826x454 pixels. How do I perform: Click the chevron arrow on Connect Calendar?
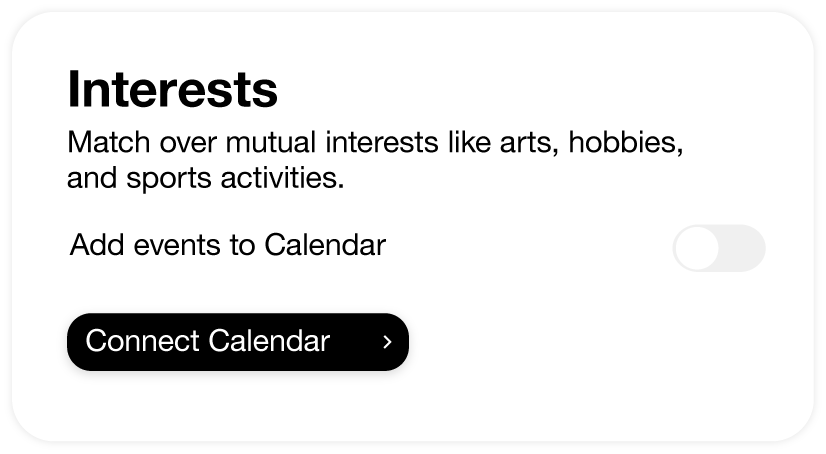[387, 342]
